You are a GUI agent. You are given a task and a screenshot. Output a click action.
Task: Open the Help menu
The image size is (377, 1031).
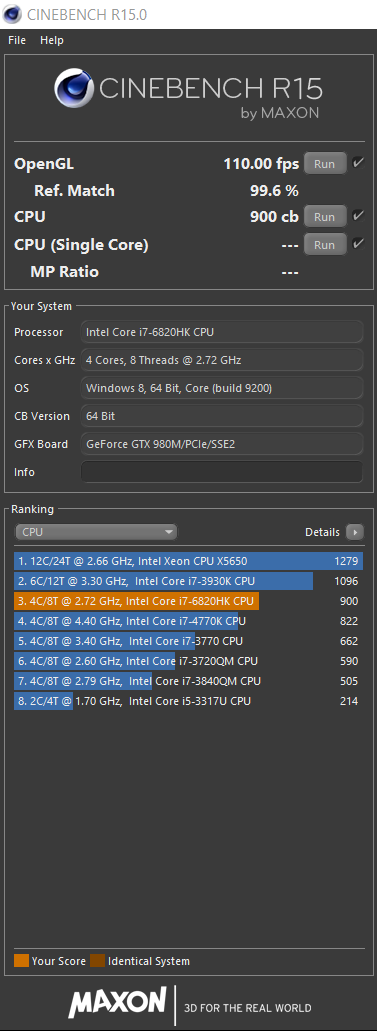click(x=52, y=40)
